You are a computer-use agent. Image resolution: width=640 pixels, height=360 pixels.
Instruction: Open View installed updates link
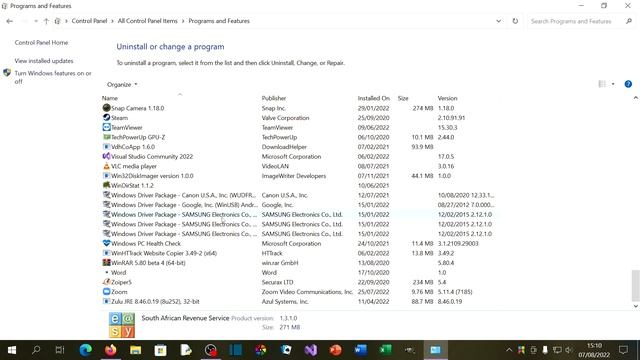coord(44,61)
